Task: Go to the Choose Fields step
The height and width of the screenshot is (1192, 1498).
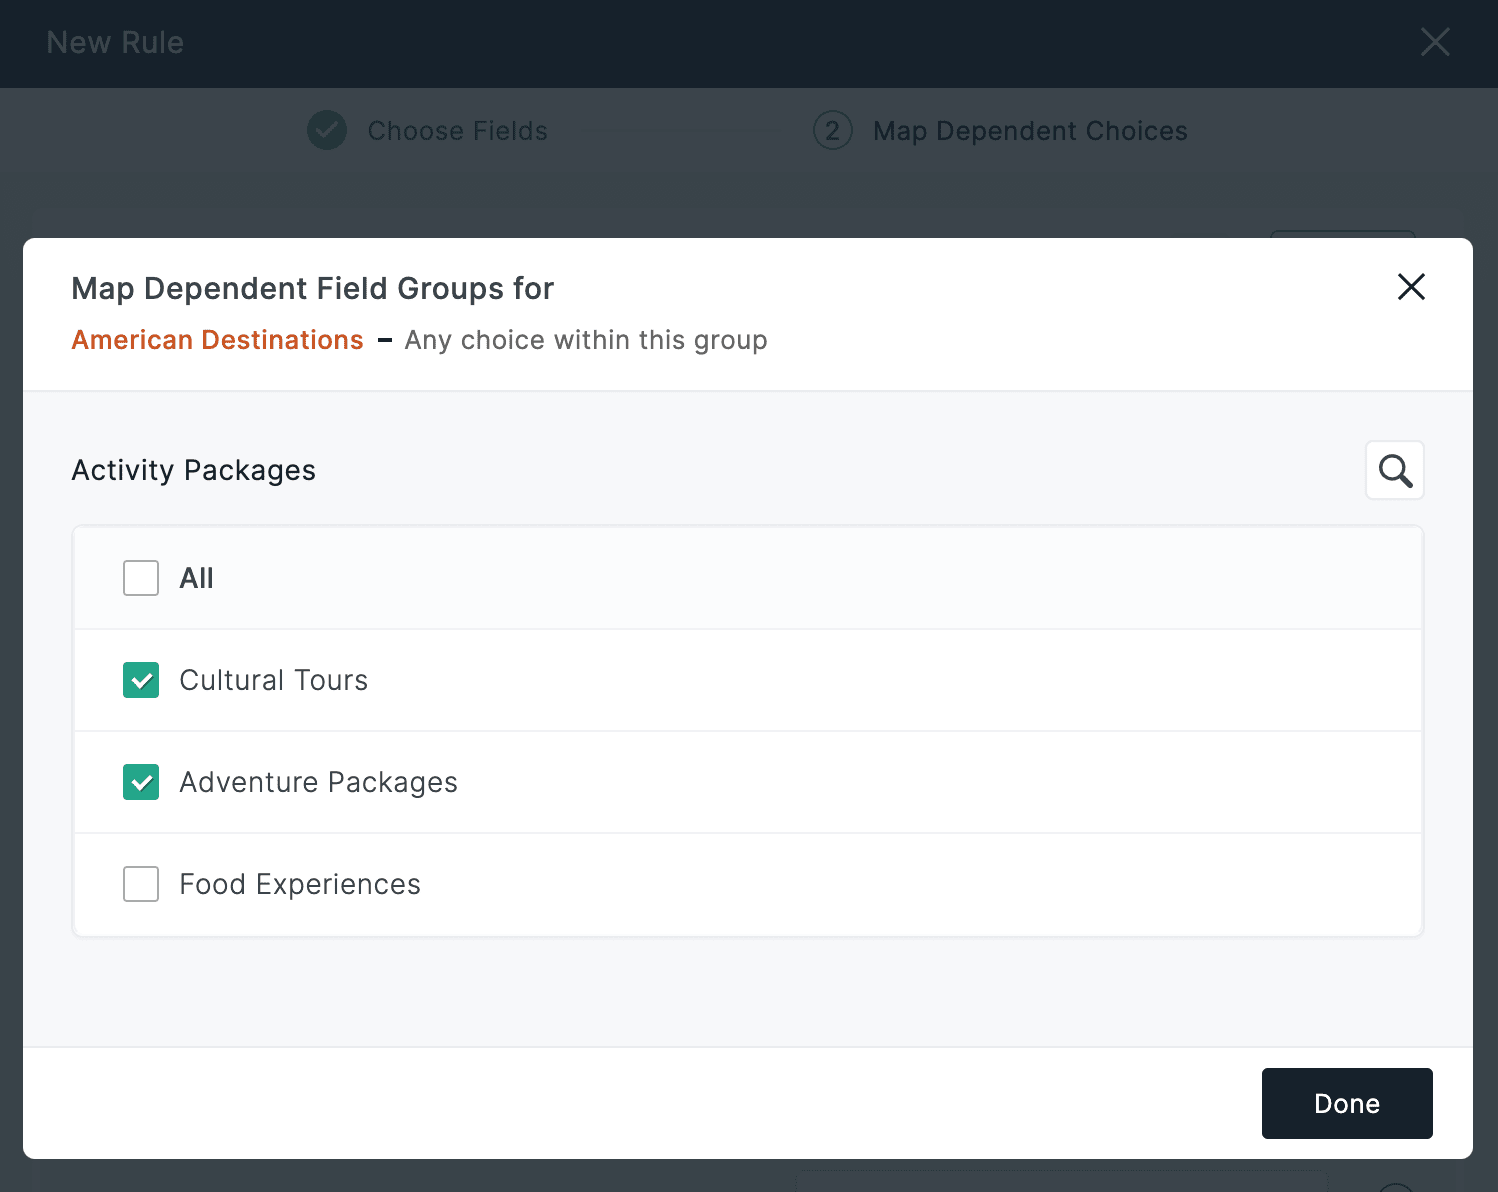Action: [x=457, y=131]
